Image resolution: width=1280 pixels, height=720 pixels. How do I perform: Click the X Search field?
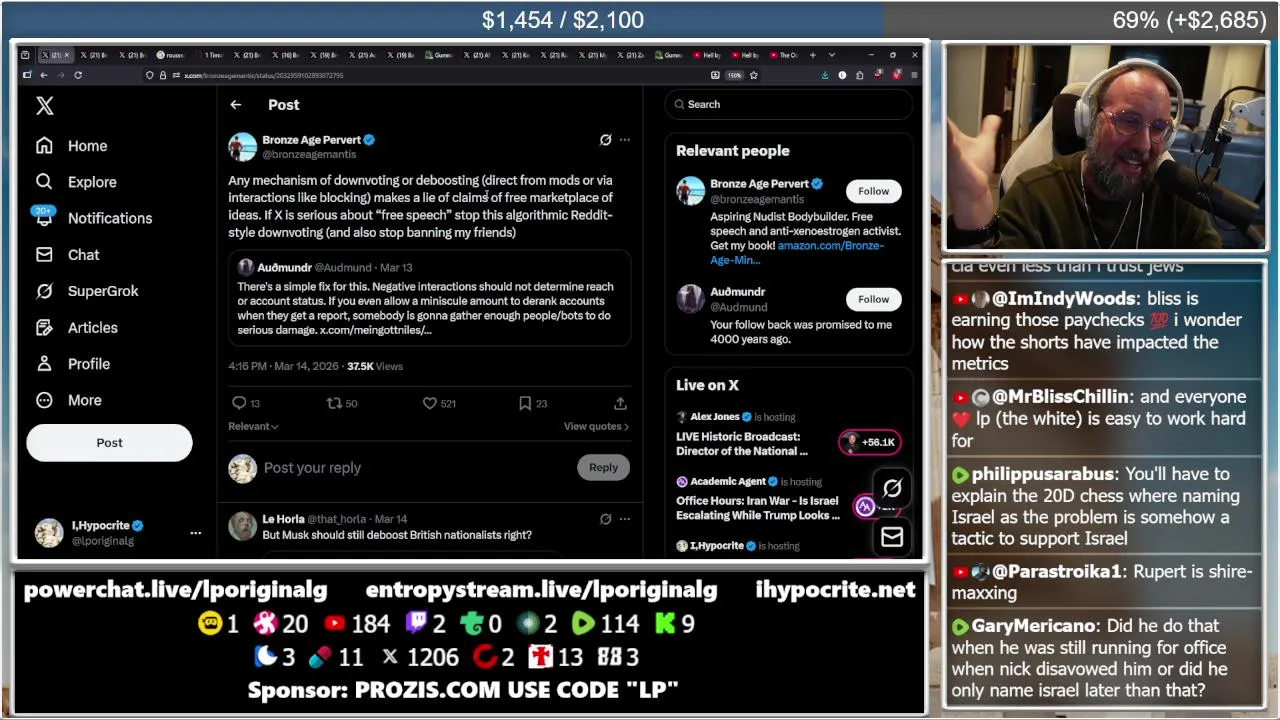pyautogui.click(x=788, y=104)
